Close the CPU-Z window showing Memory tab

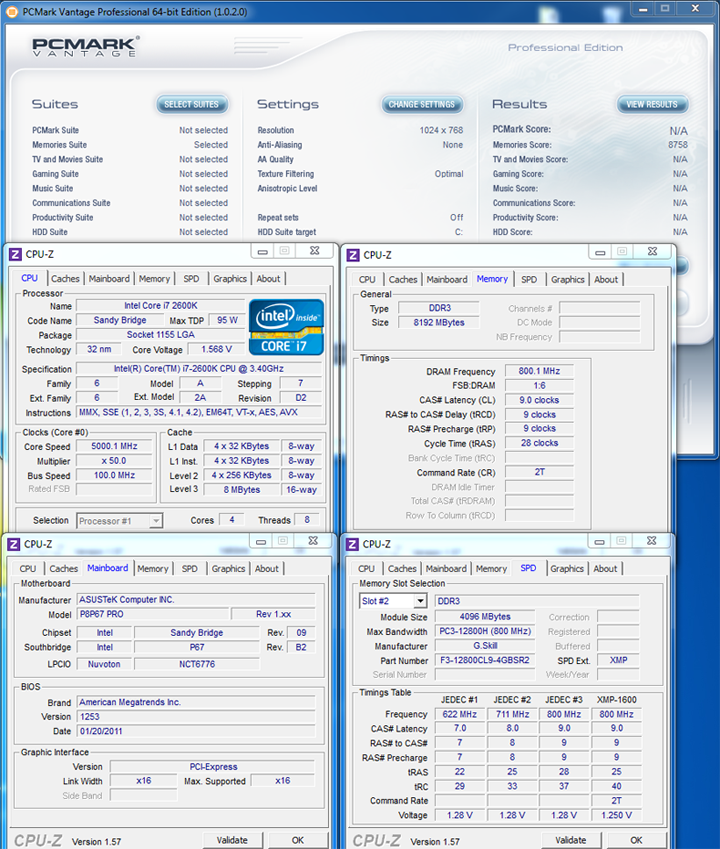(x=652, y=252)
